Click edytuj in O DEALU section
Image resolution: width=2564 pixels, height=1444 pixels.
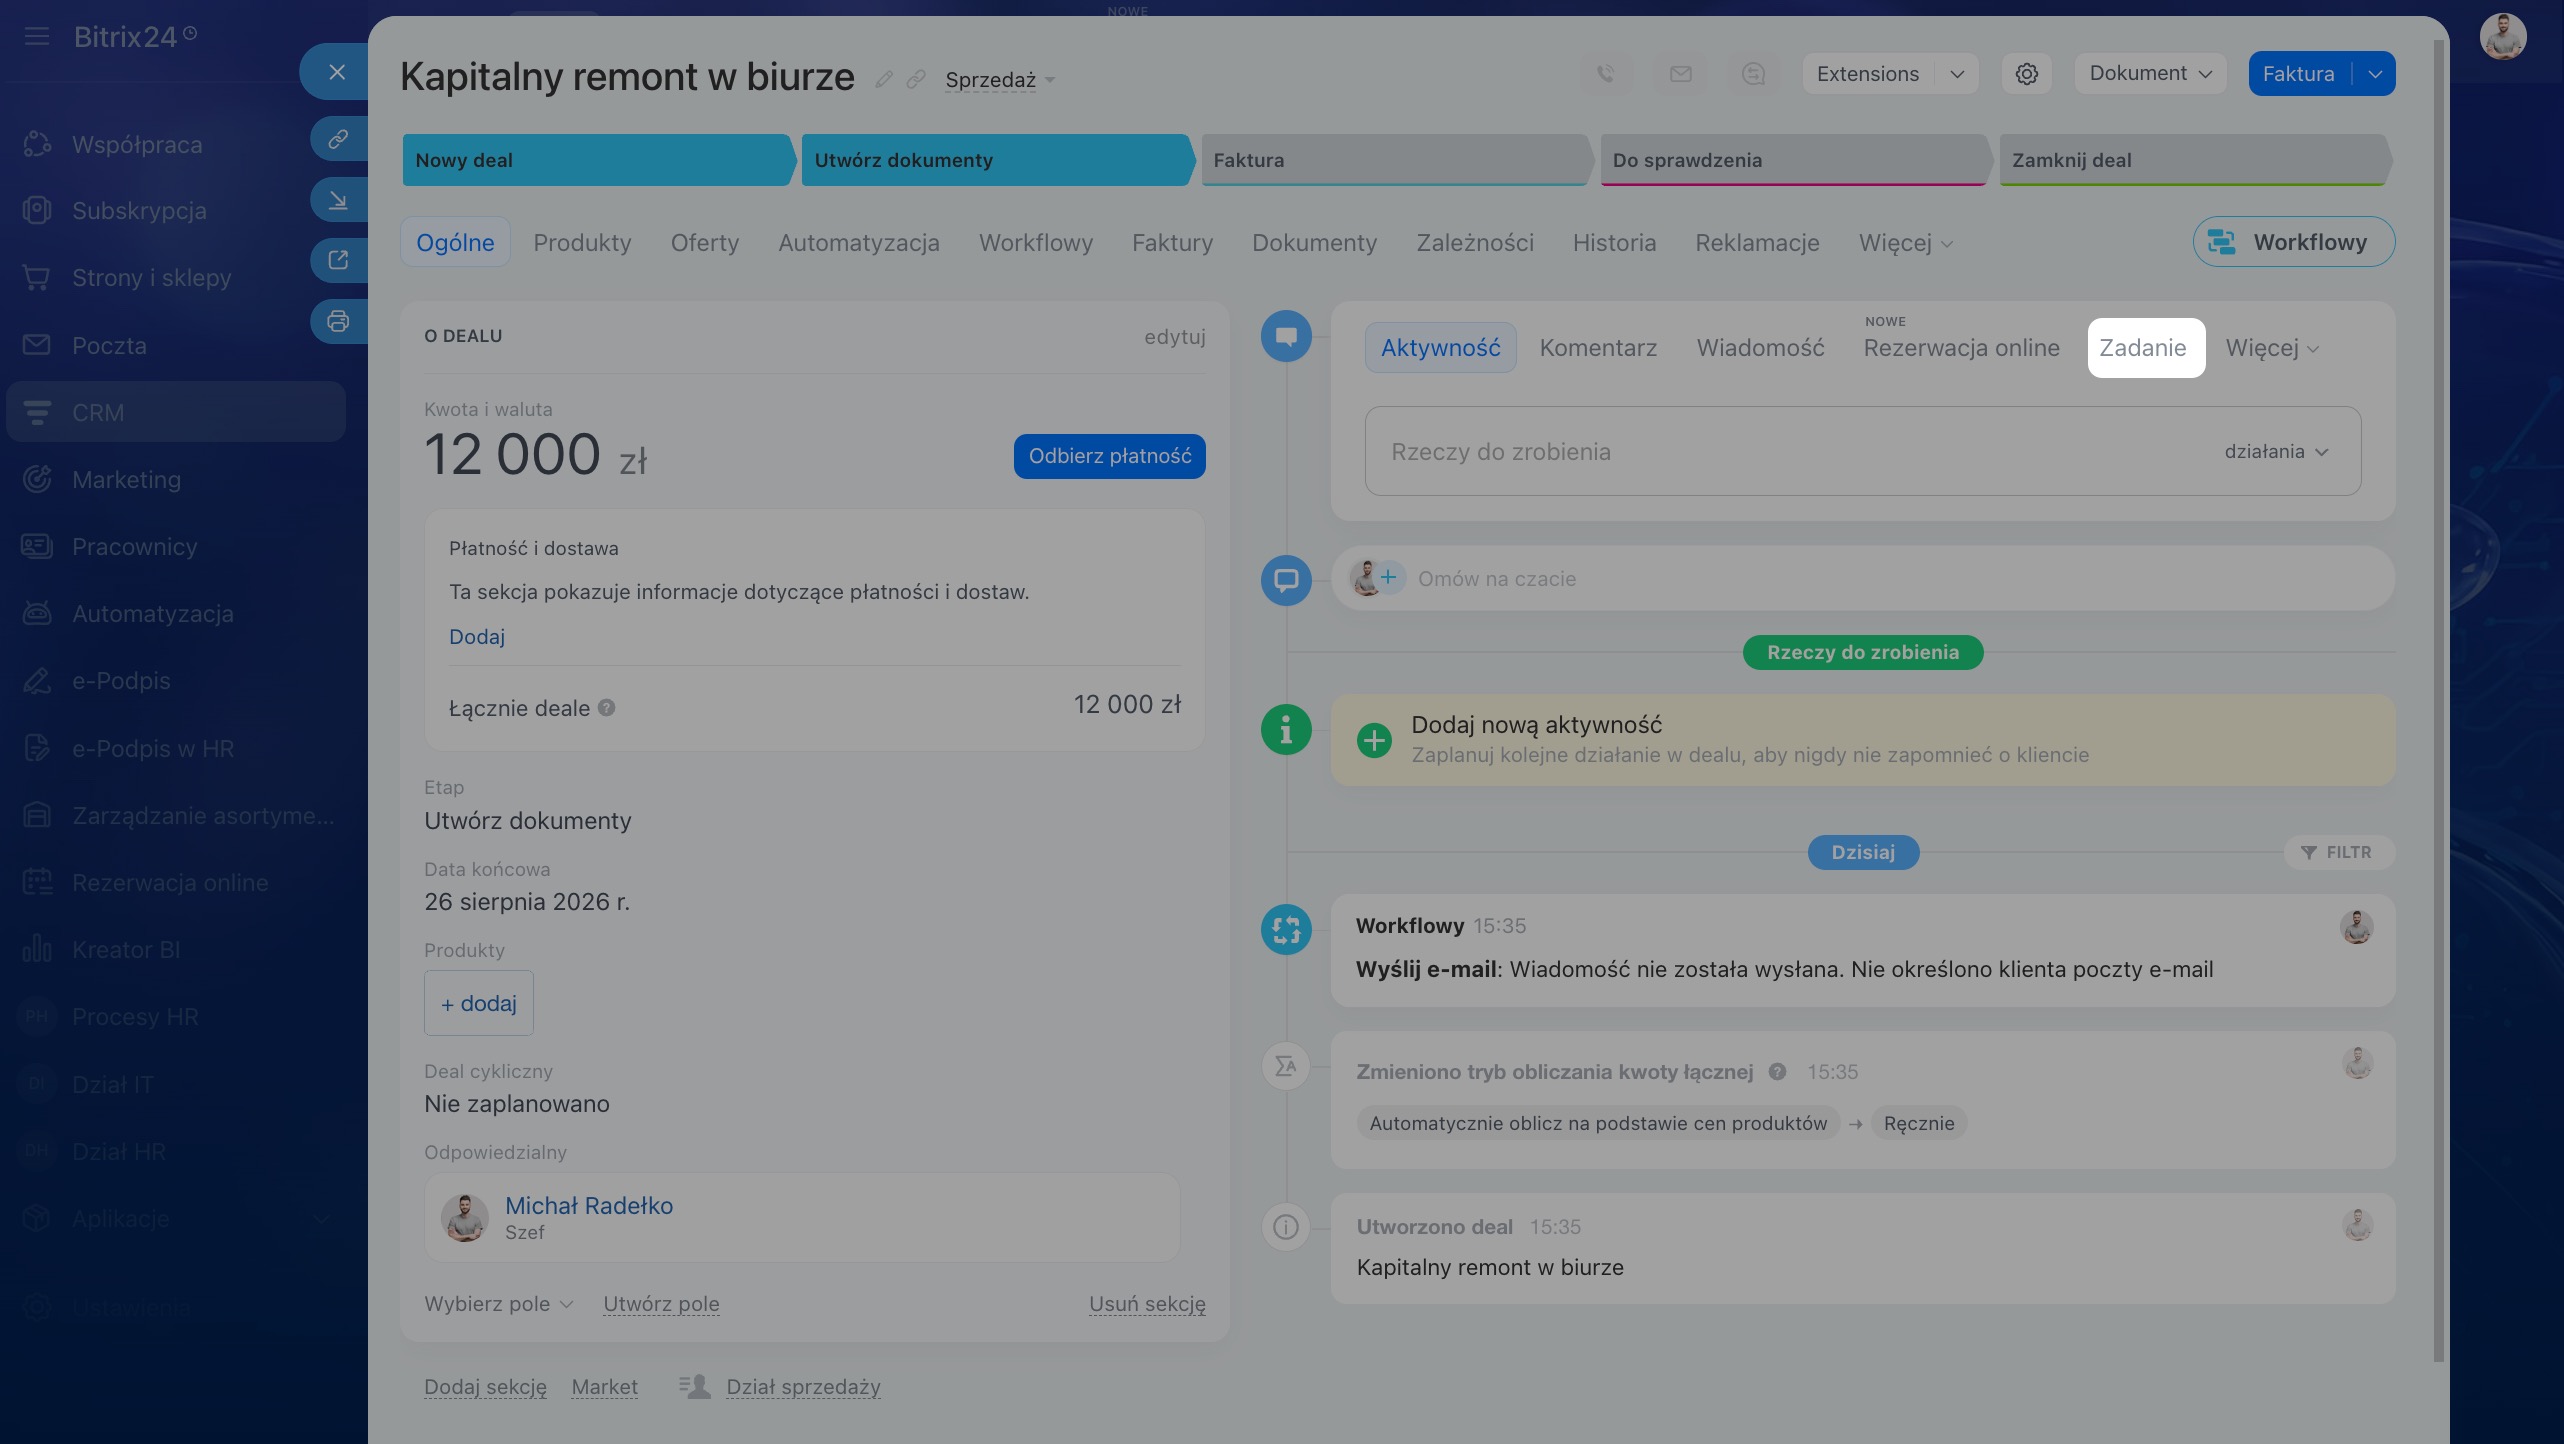[x=1175, y=336]
